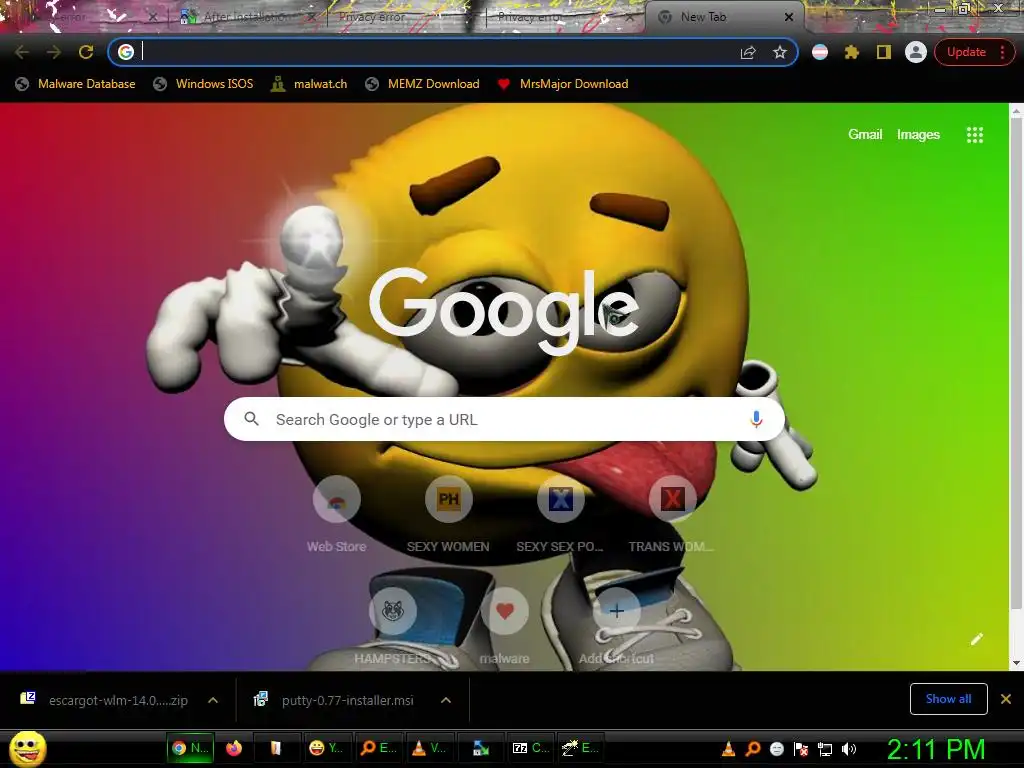Click the Update button
1024x768 pixels.
pyautogui.click(x=965, y=52)
